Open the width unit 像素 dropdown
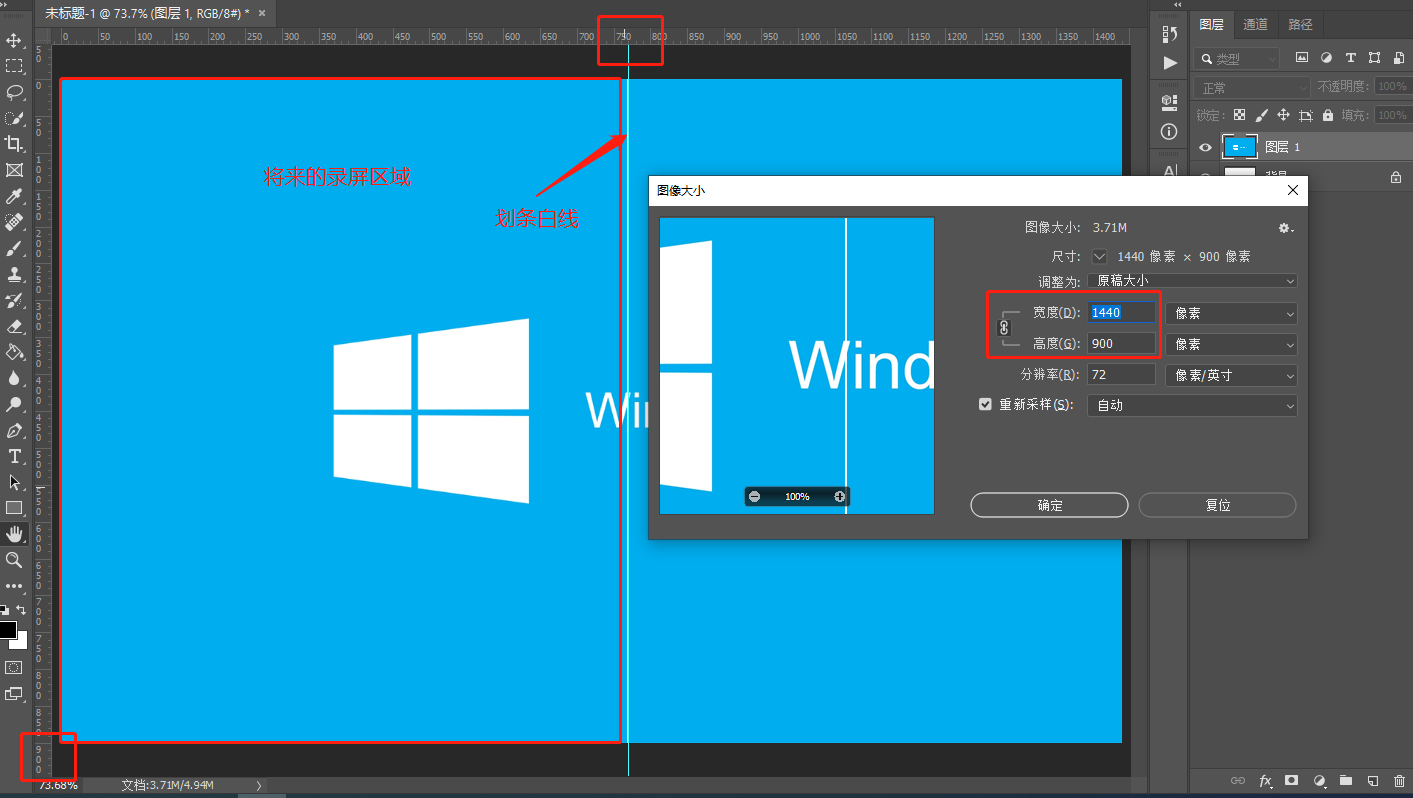The image size is (1413, 798). pyautogui.click(x=1231, y=313)
